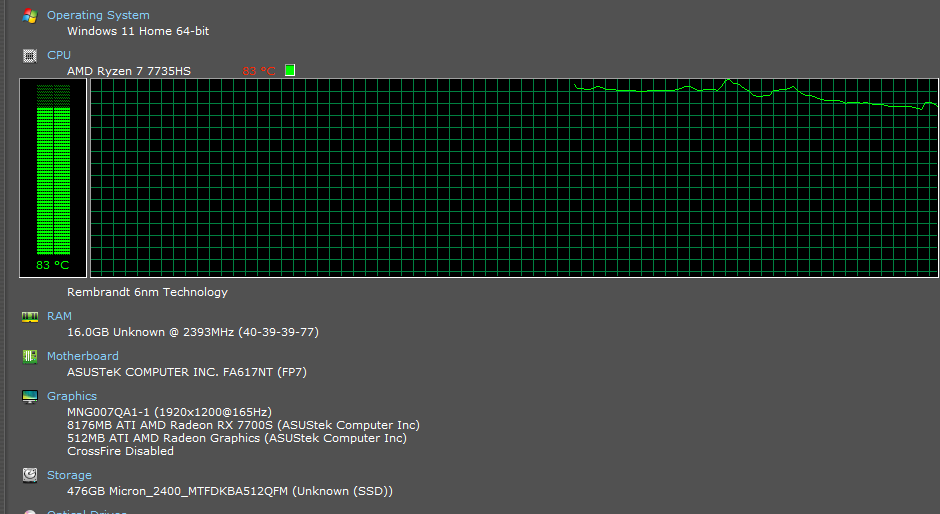
Task: Select the MNG007QA1-1 display entry
Action: [x=169, y=412]
